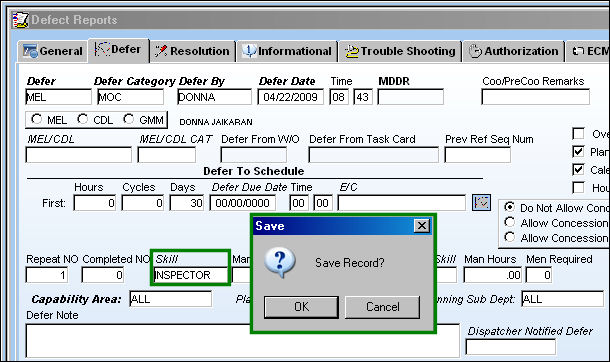The height and width of the screenshot is (362, 610).
Task: Switch to the General tab
Action: (x=53, y=51)
